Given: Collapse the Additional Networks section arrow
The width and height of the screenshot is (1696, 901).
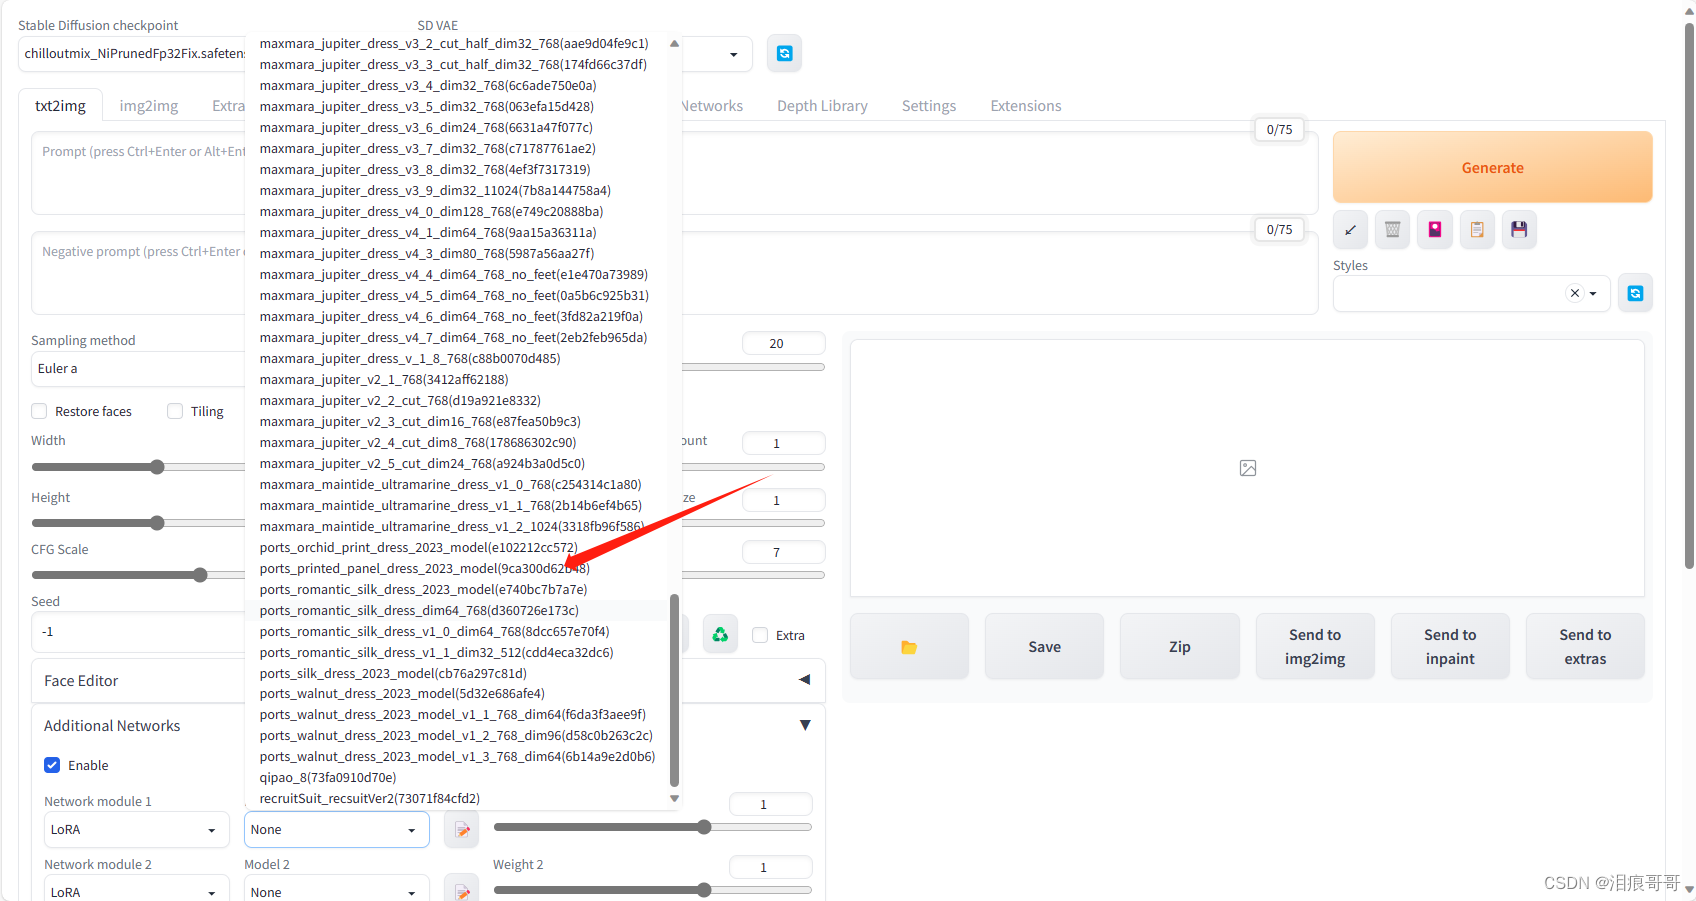Looking at the screenshot, I should [805, 725].
